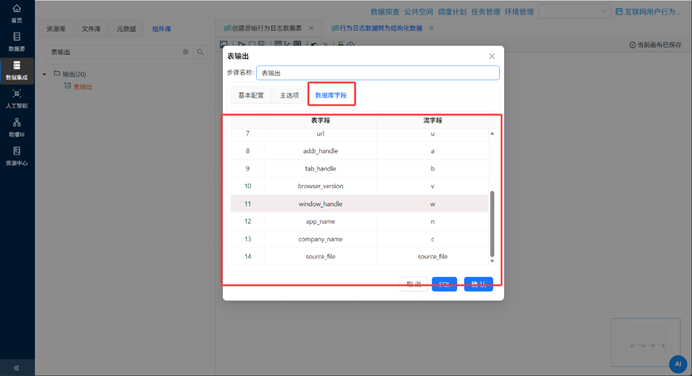Screen dimensions: 692x376
Task: Click the run (play) canvas toolbar icon
Action: coord(241,44)
